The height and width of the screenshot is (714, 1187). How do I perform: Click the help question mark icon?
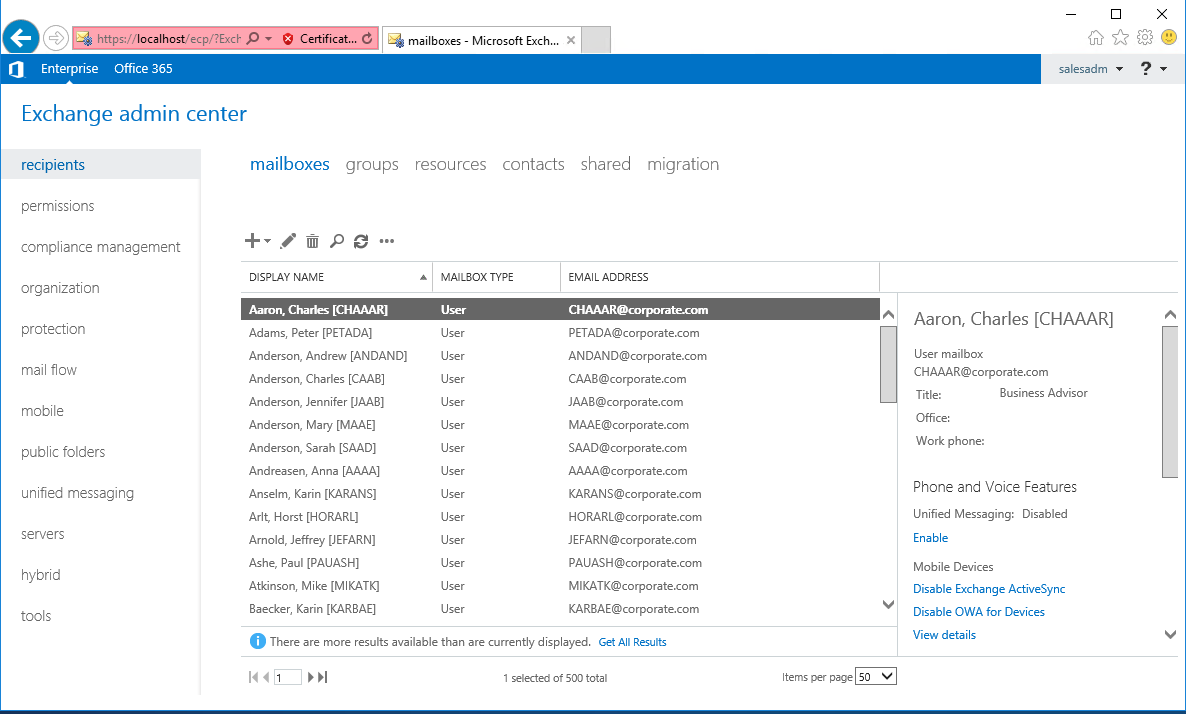pyautogui.click(x=1145, y=68)
